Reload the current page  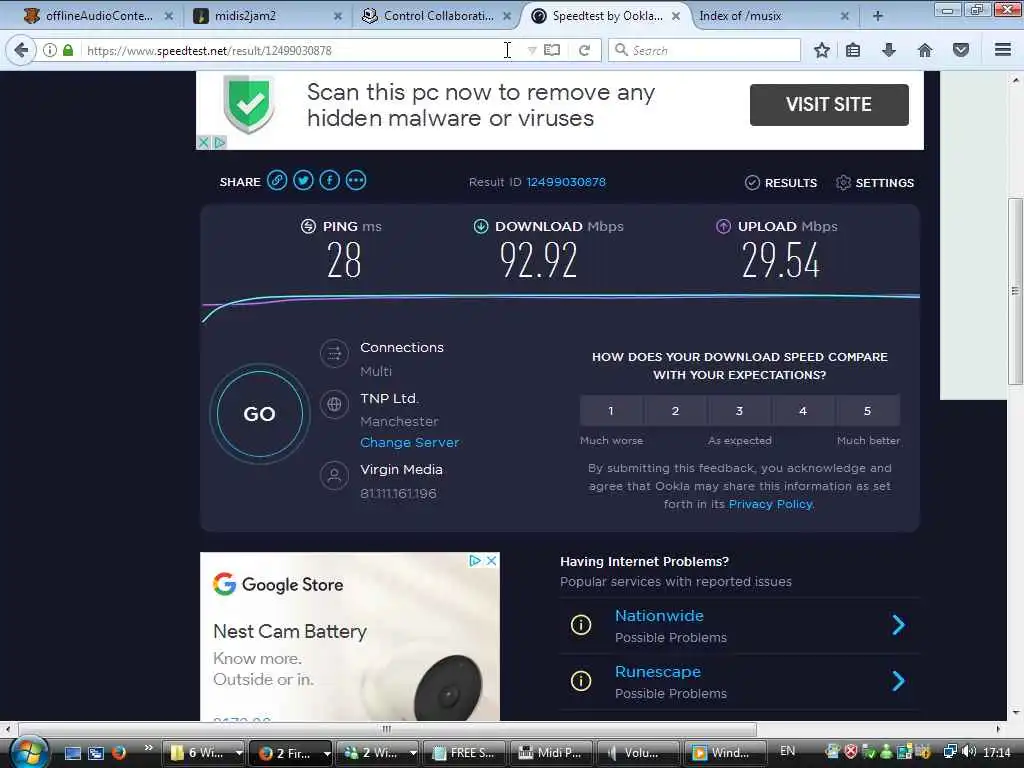coord(584,50)
